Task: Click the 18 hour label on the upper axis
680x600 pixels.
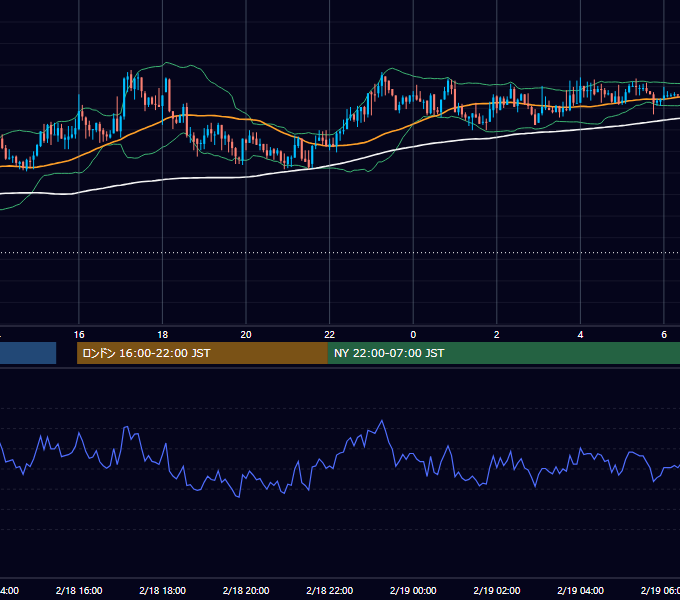Action: coord(163,335)
